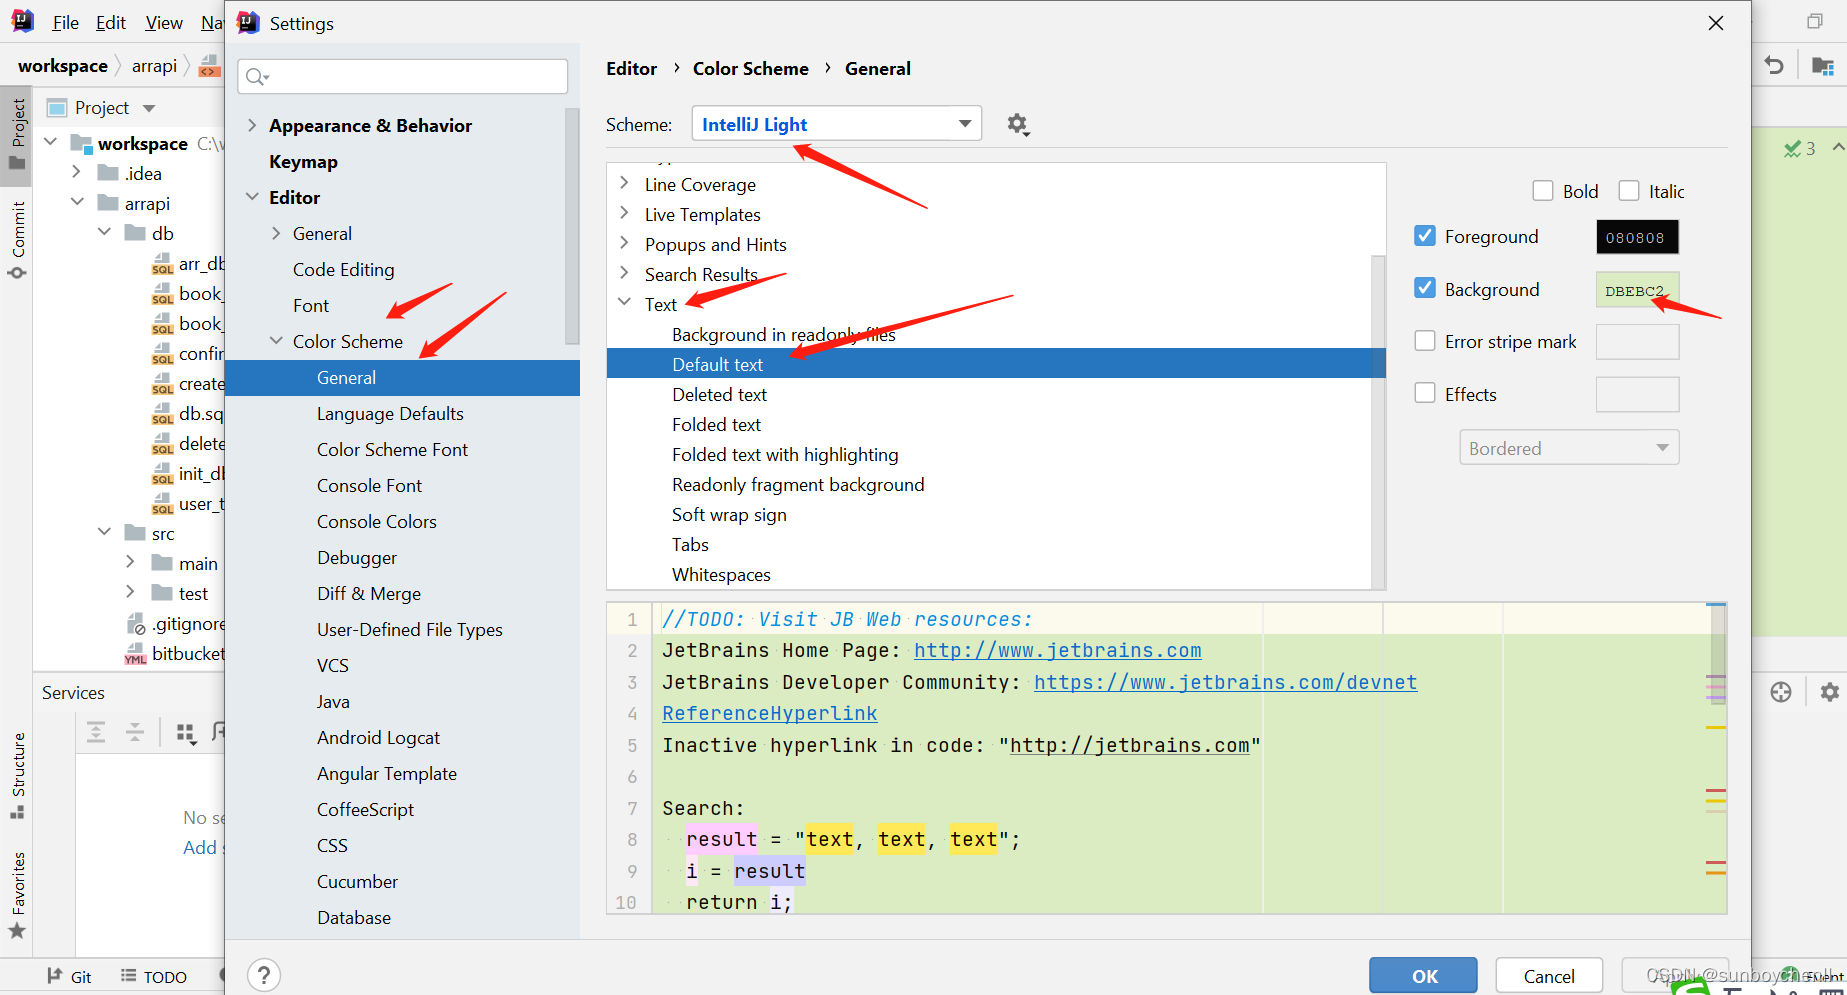Click the collapse all icon in Services
The width and height of the screenshot is (1847, 995).
point(135,733)
